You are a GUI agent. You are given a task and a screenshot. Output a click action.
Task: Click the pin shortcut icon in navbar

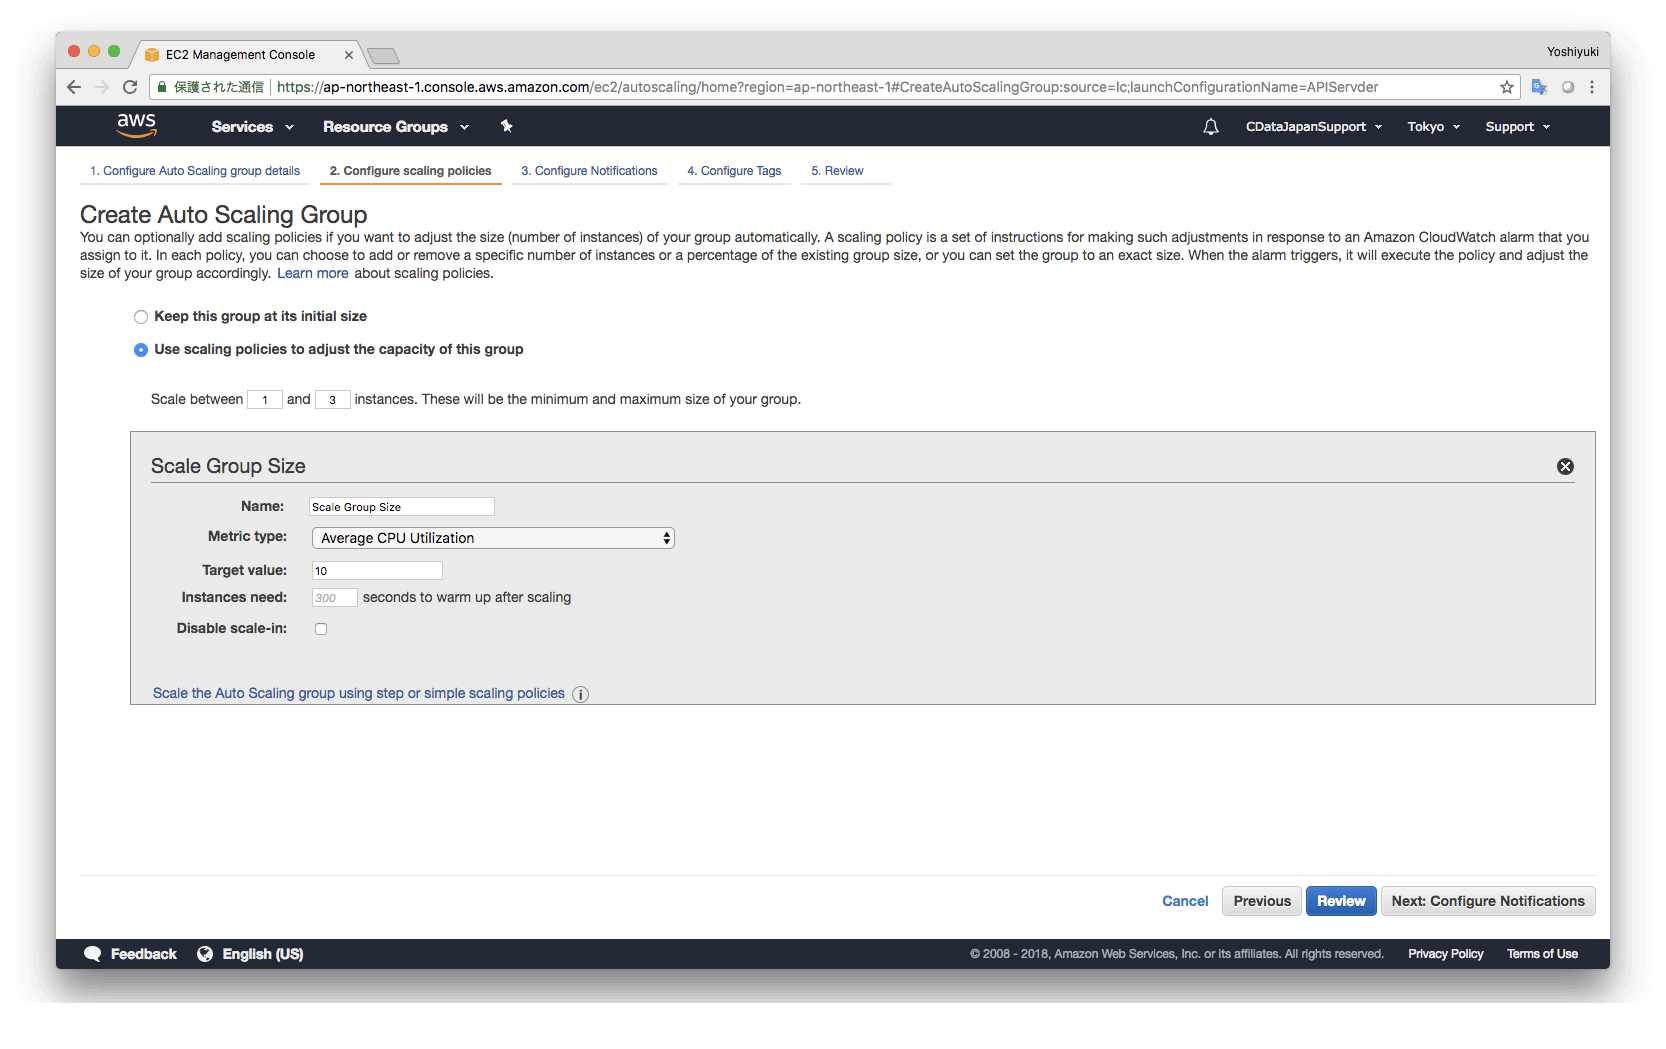506,126
